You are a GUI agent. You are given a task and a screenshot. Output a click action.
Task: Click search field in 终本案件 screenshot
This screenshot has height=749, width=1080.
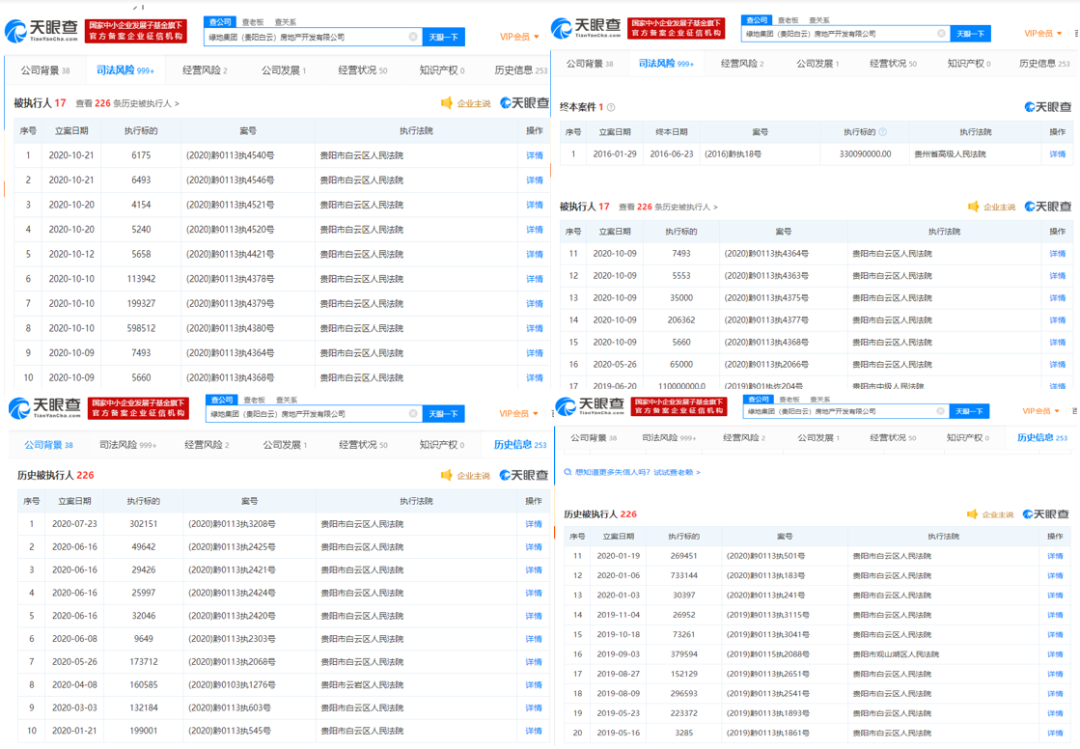pyautogui.click(x=845, y=33)
